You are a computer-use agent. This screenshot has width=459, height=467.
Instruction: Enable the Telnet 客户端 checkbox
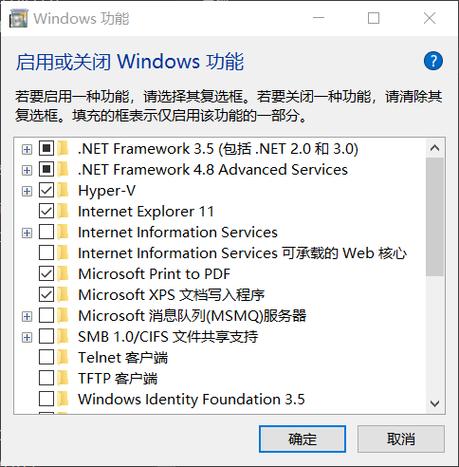click(x=46, y=357)
